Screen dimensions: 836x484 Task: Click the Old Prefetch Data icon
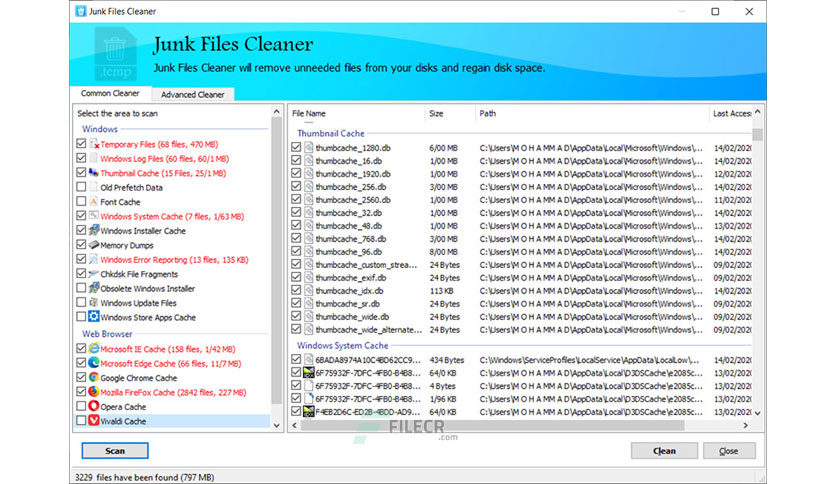pyautogui.click(x=94, y=187)
